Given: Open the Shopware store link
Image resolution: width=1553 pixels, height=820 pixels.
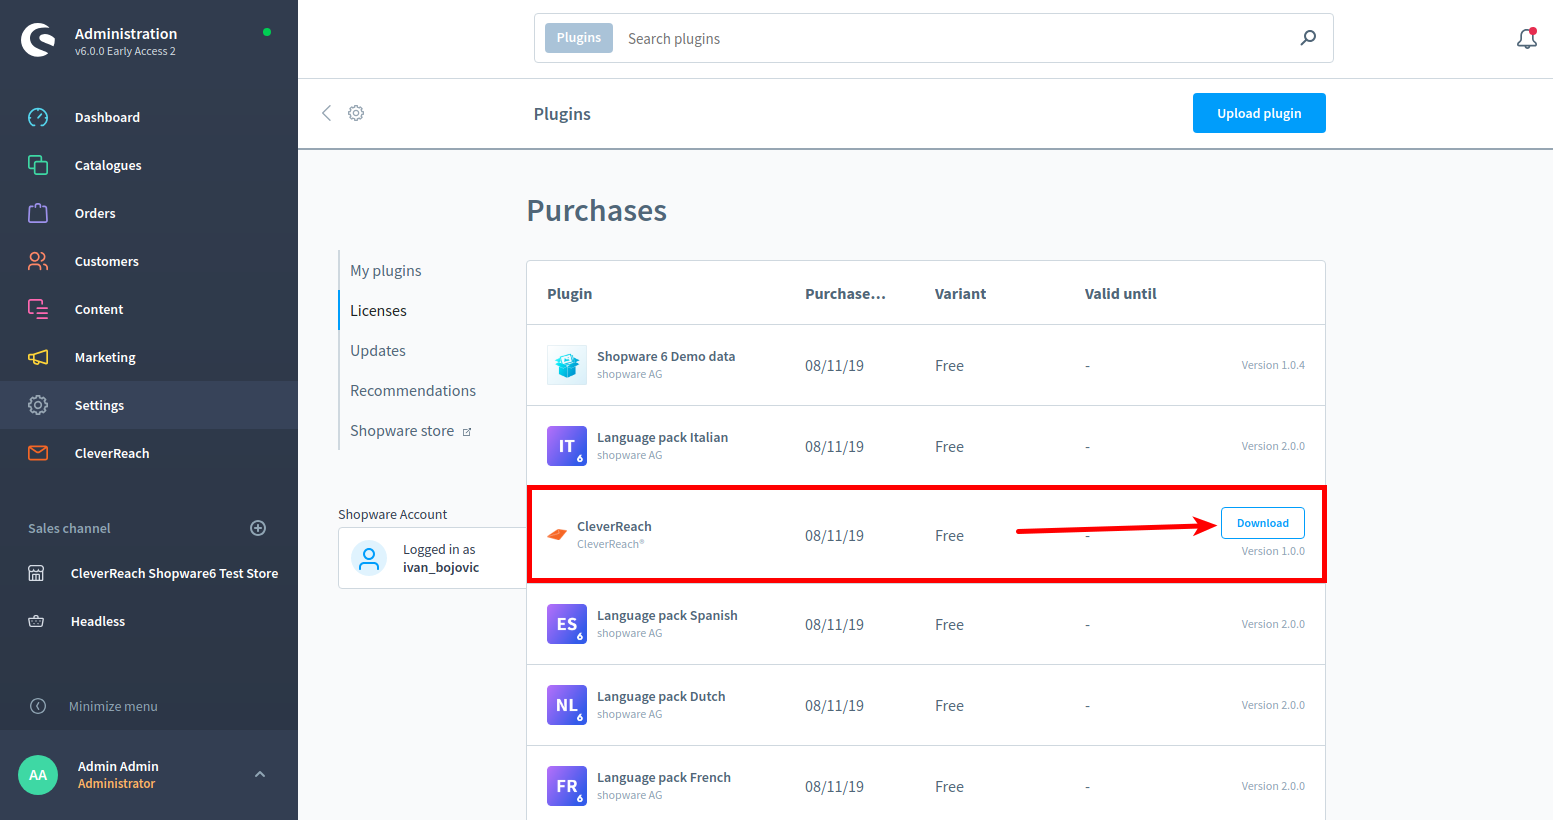Looking at the screenshot, I should click(402, 431).
